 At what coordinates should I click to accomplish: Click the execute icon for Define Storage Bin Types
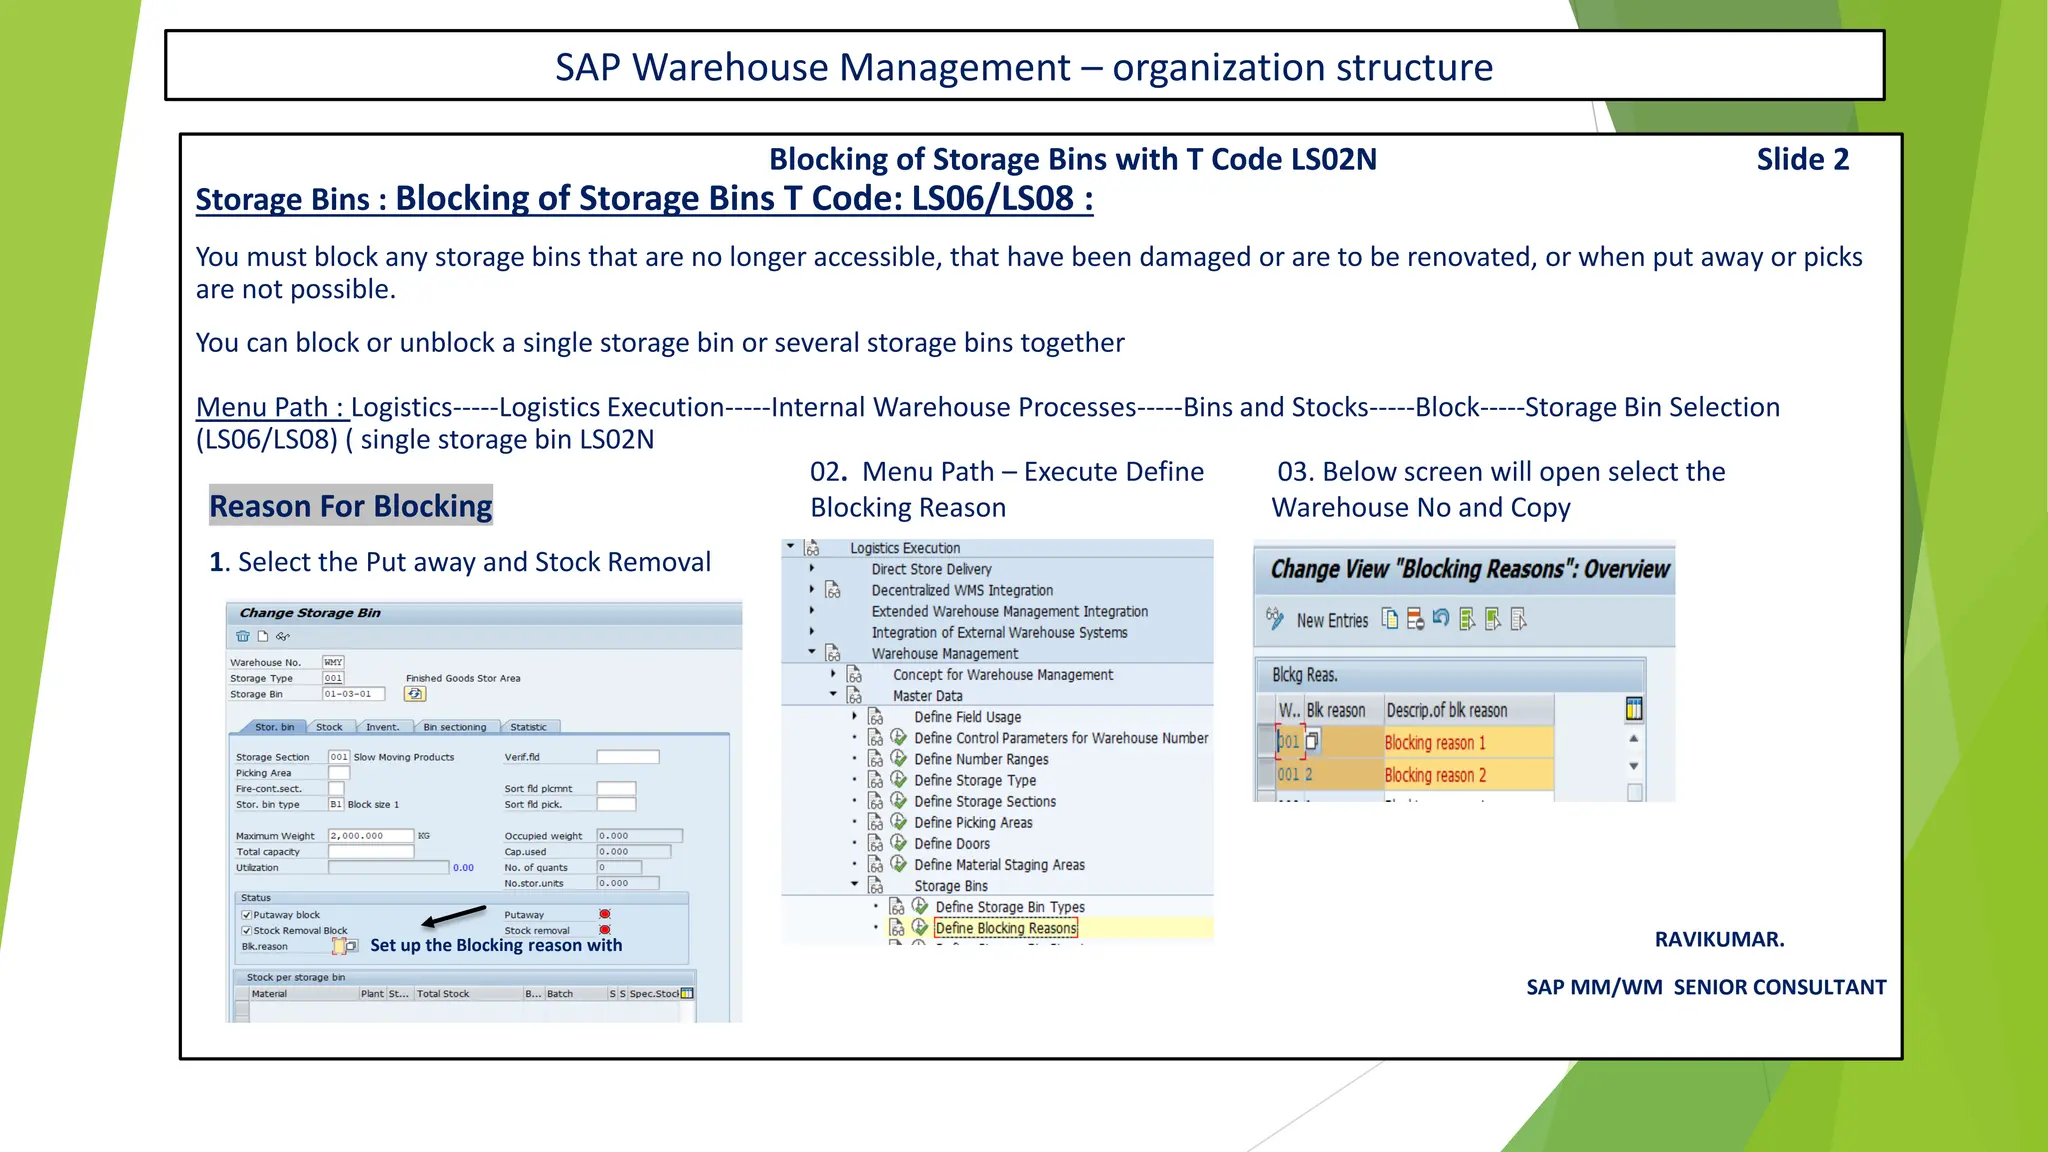920,906
